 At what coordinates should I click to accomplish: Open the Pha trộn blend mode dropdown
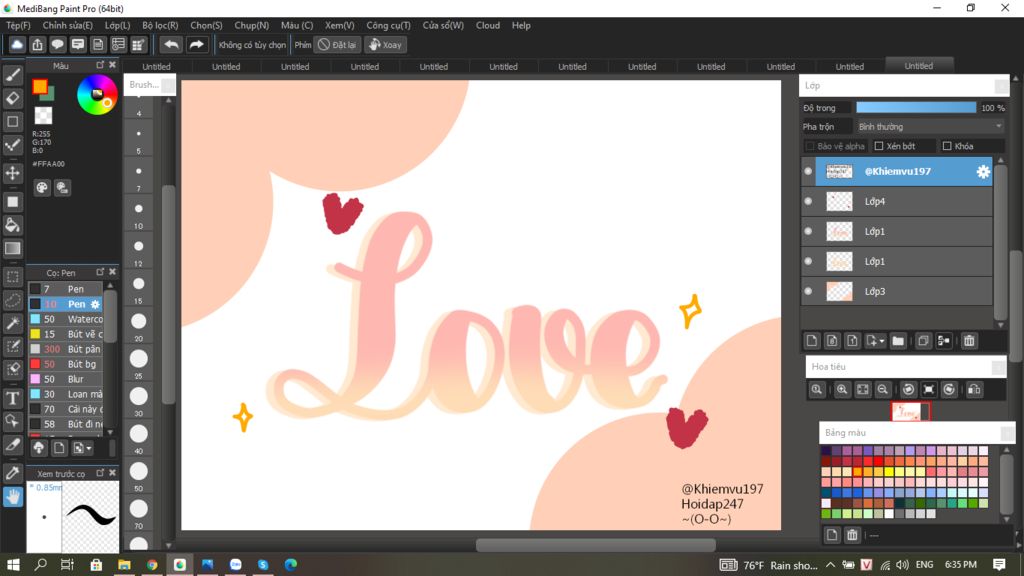pos(929,127)
